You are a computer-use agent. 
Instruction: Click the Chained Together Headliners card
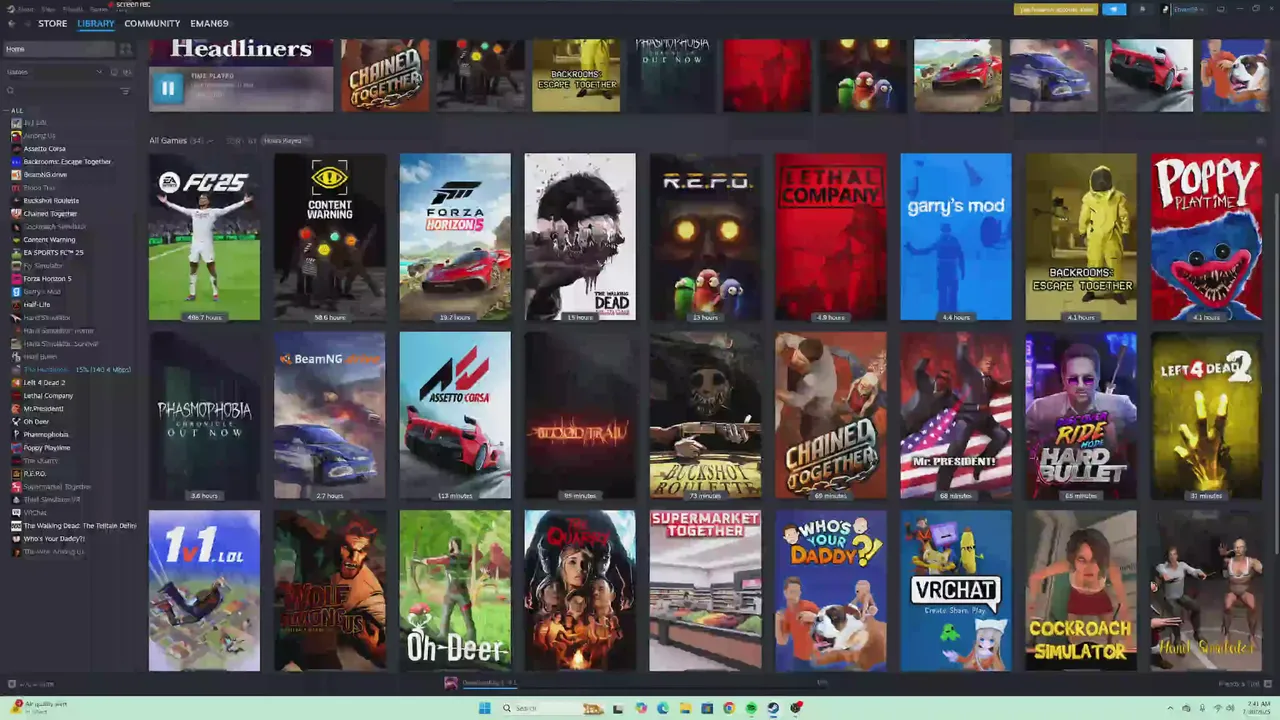(x=385, y=75)
